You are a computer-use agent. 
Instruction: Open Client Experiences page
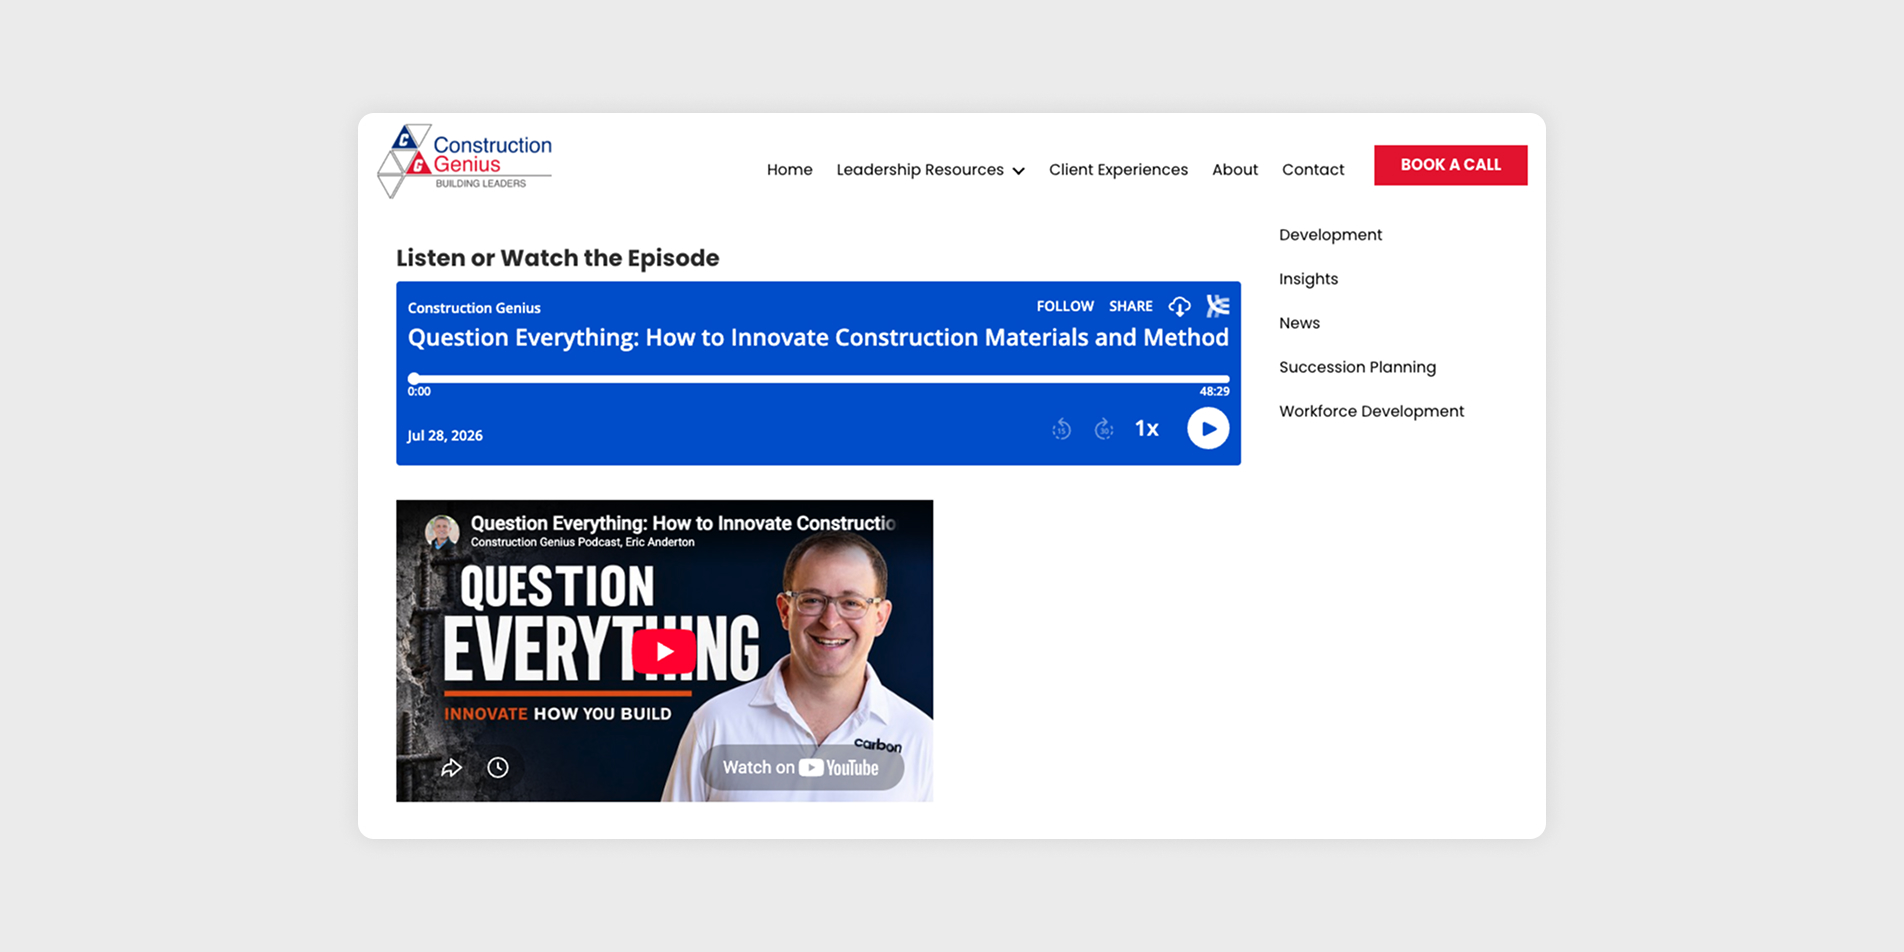1118,170
